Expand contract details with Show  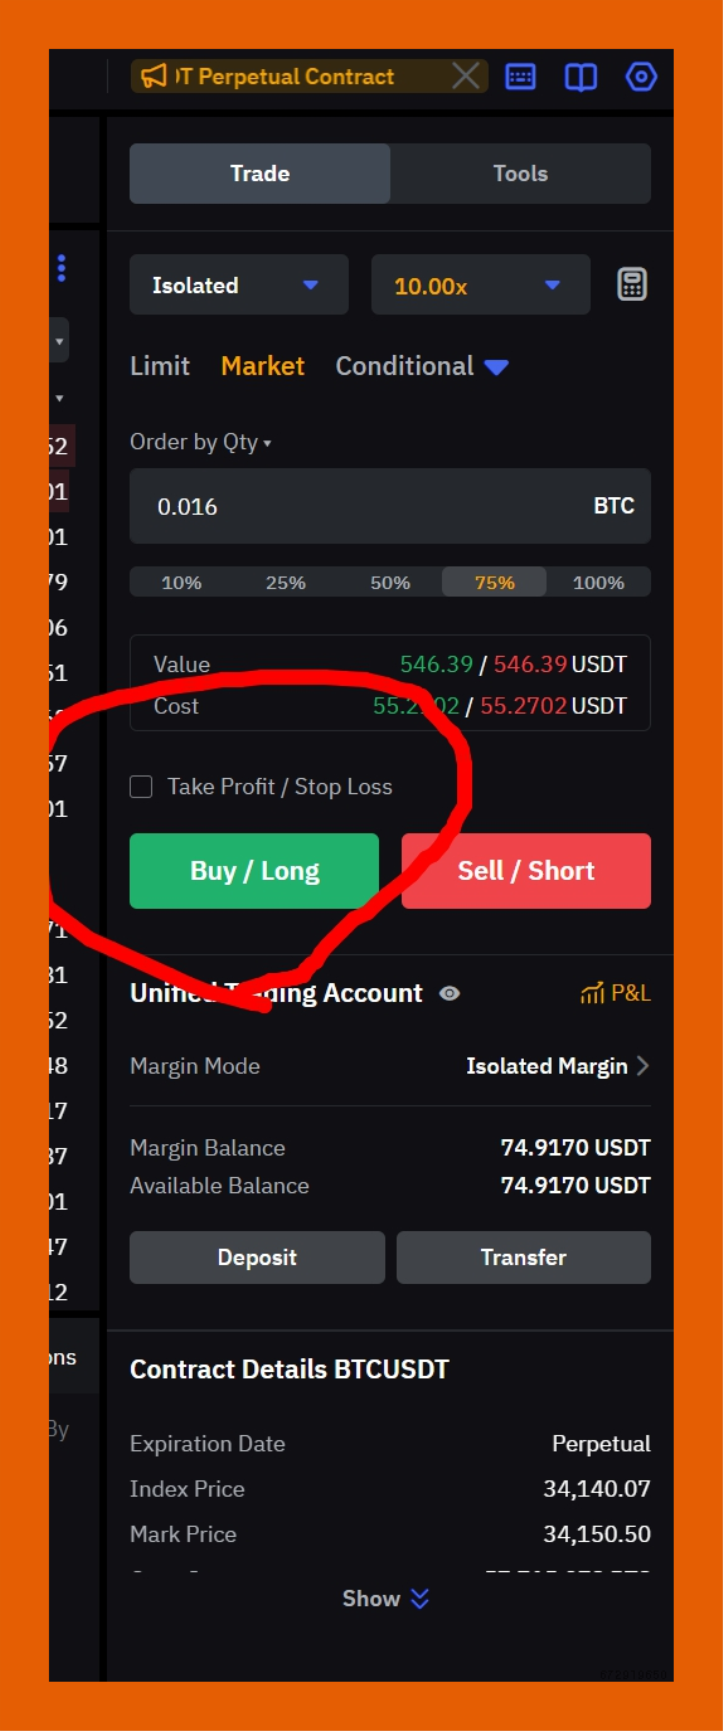click(x=385, y=1598)
